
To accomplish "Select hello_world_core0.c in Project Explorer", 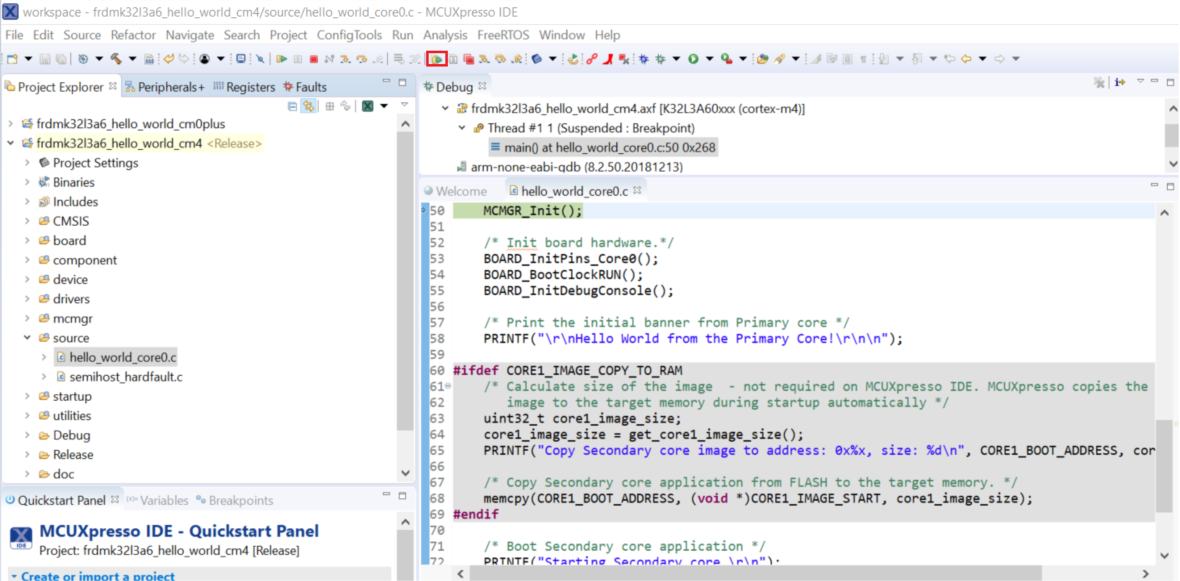I will point(115,357).
